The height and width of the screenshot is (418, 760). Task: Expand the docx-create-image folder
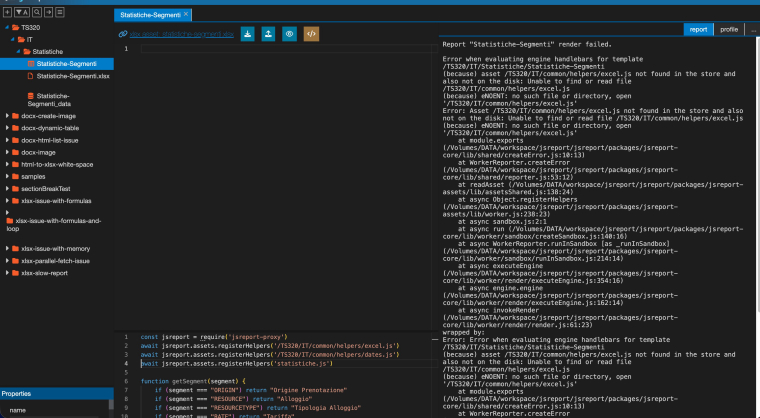click(7, 116)
